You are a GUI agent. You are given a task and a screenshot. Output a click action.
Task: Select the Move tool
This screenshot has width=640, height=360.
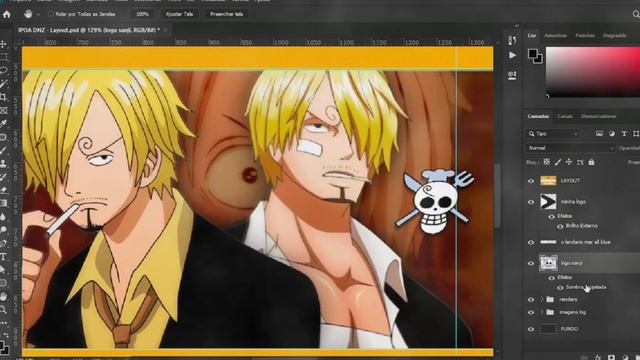[4, 44]
